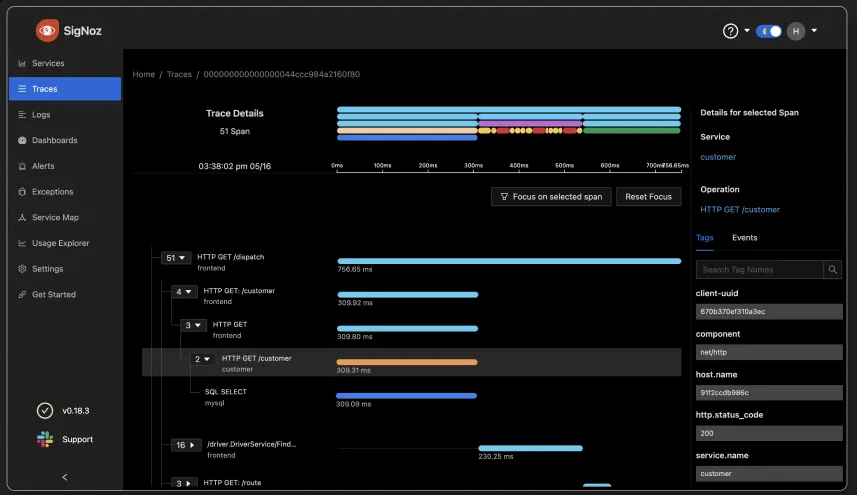Click the version v0.18.3 check icon
Viewport: 857px width, 495px height.
45,410
